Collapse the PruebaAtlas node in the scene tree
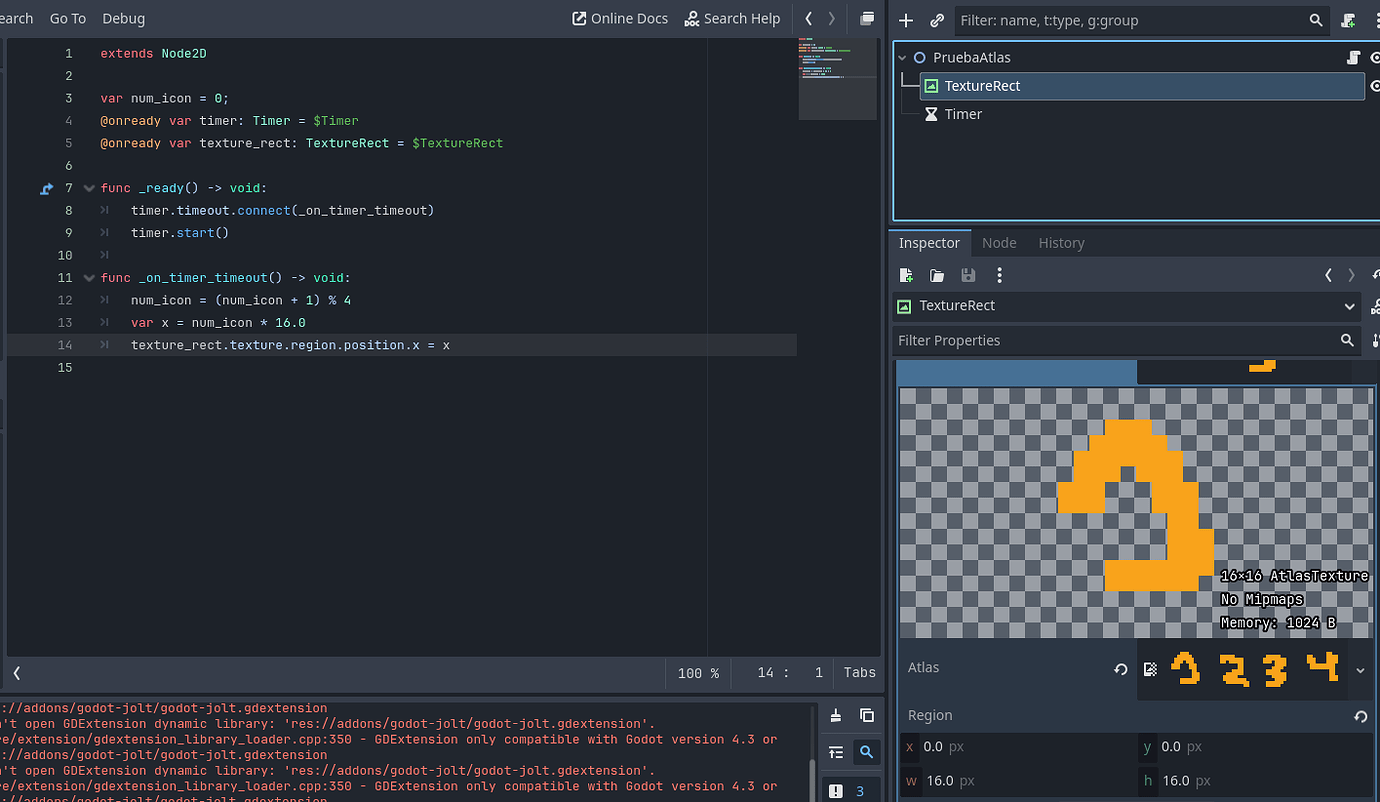 (x=902, y=57)
